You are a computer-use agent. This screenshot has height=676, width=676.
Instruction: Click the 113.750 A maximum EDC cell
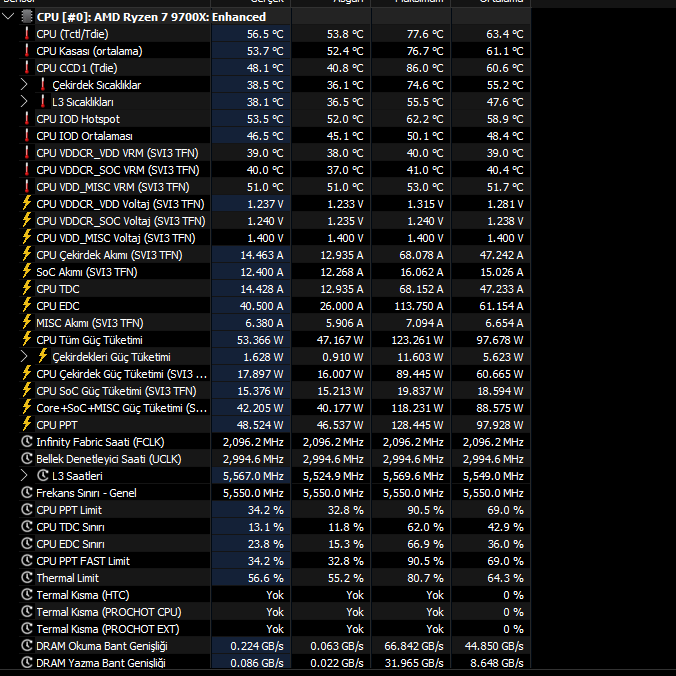click(x=411, y=306)
